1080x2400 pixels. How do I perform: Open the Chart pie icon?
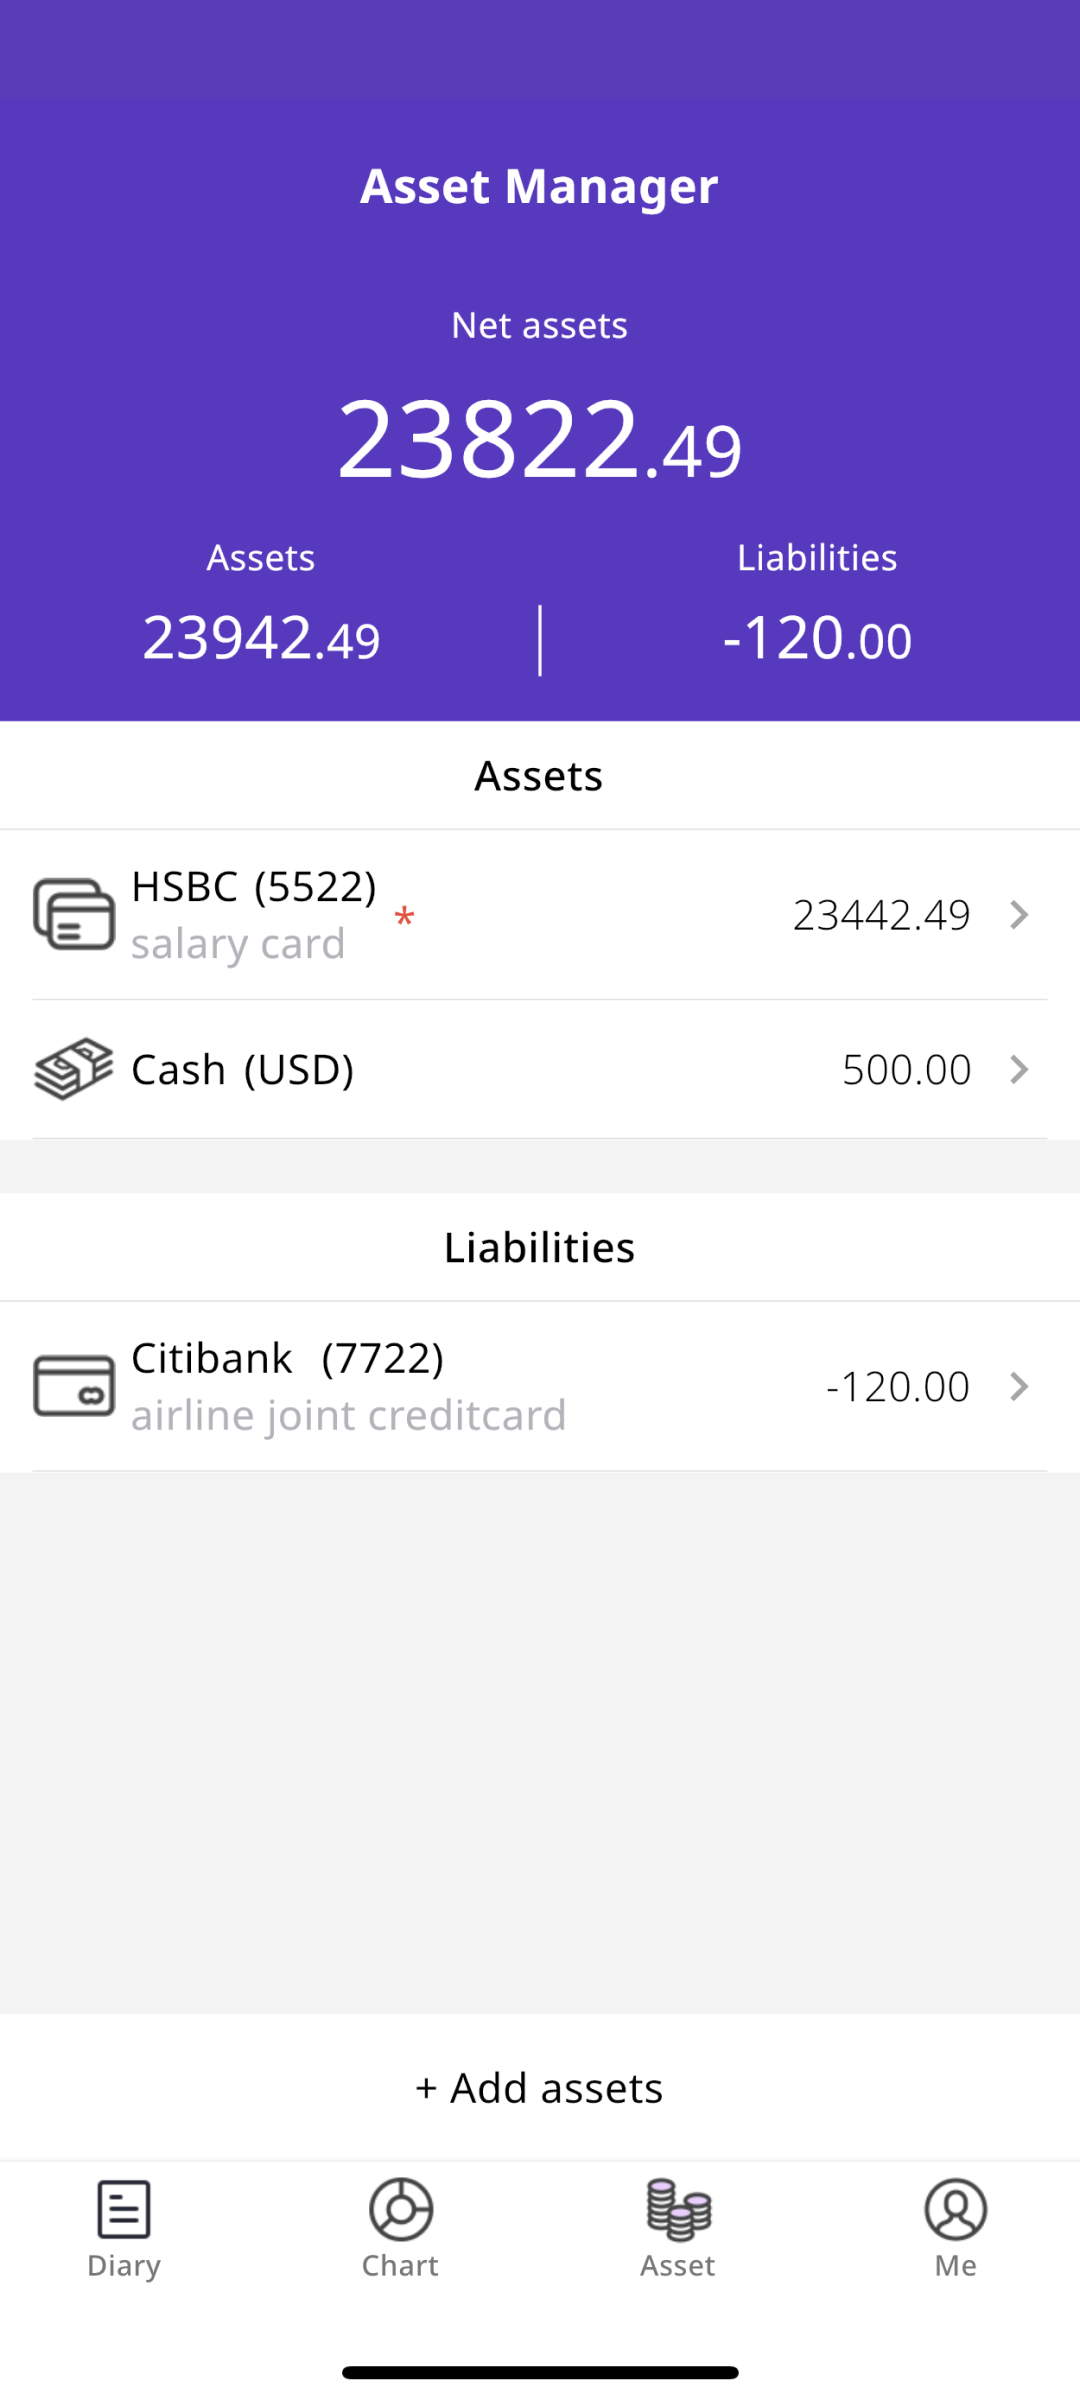[x=400, y=2209]
